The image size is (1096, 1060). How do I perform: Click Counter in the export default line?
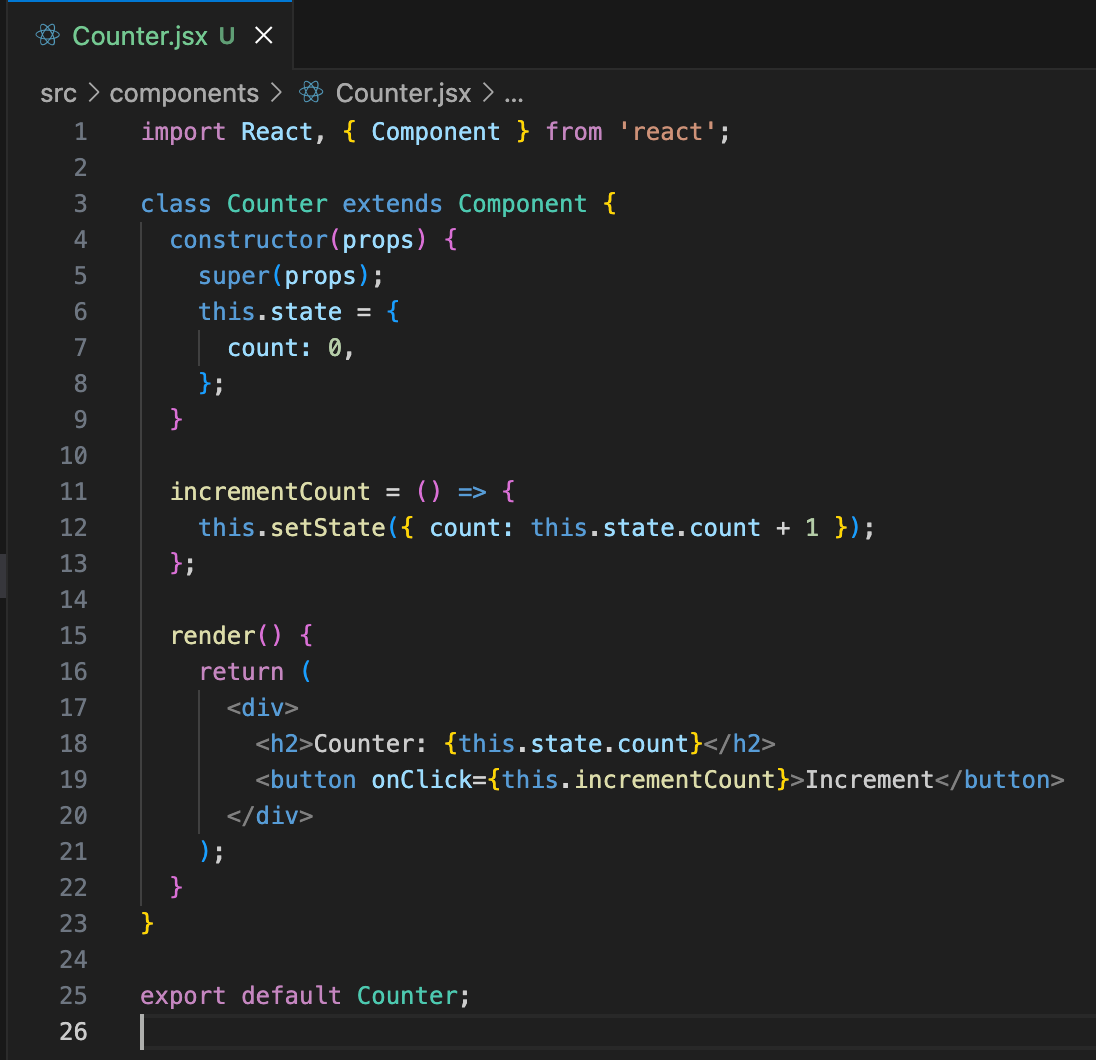click(x=406, y=996)
